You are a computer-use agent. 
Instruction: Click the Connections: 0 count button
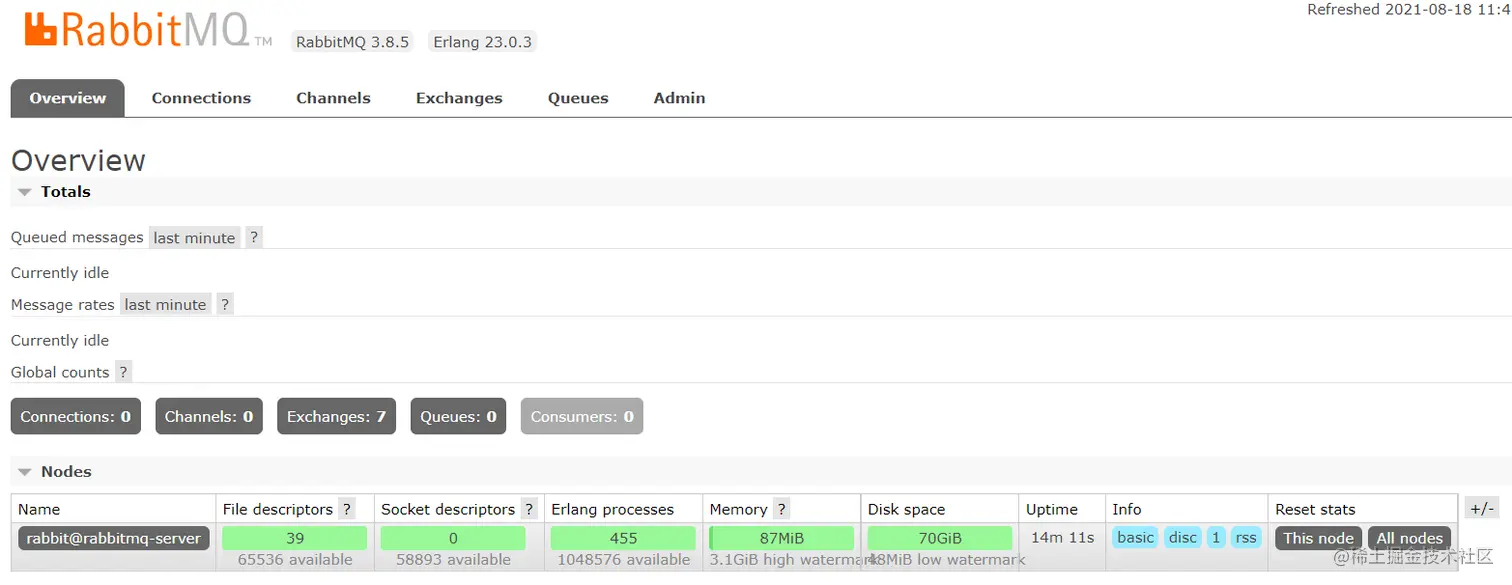tap(76, 417)
